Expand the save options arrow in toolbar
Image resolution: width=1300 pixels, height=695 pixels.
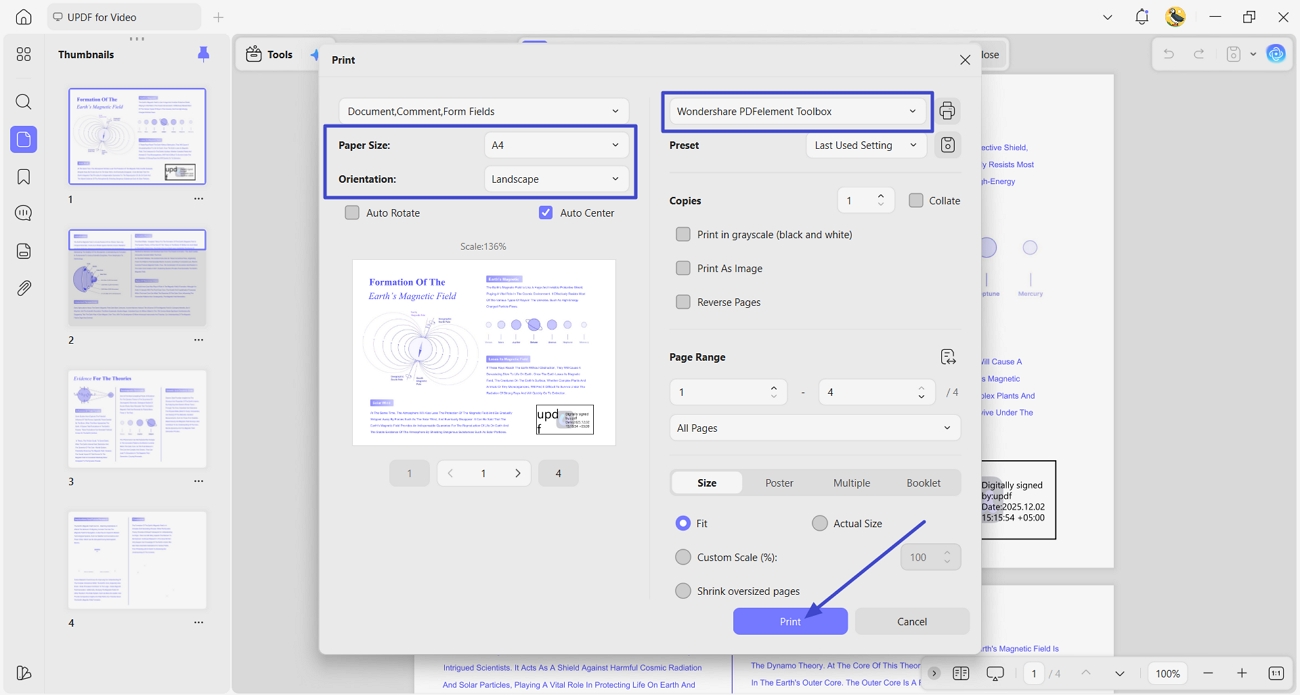[1253, 54]
